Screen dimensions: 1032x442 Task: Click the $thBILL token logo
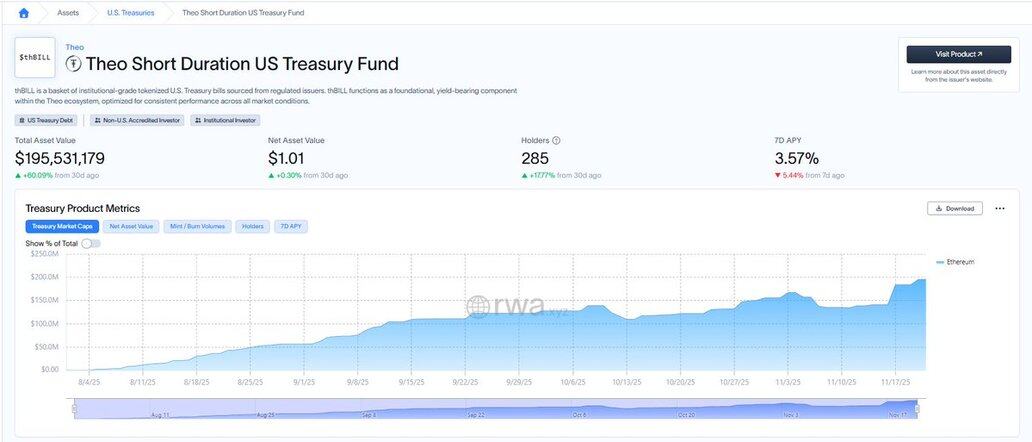36,58
